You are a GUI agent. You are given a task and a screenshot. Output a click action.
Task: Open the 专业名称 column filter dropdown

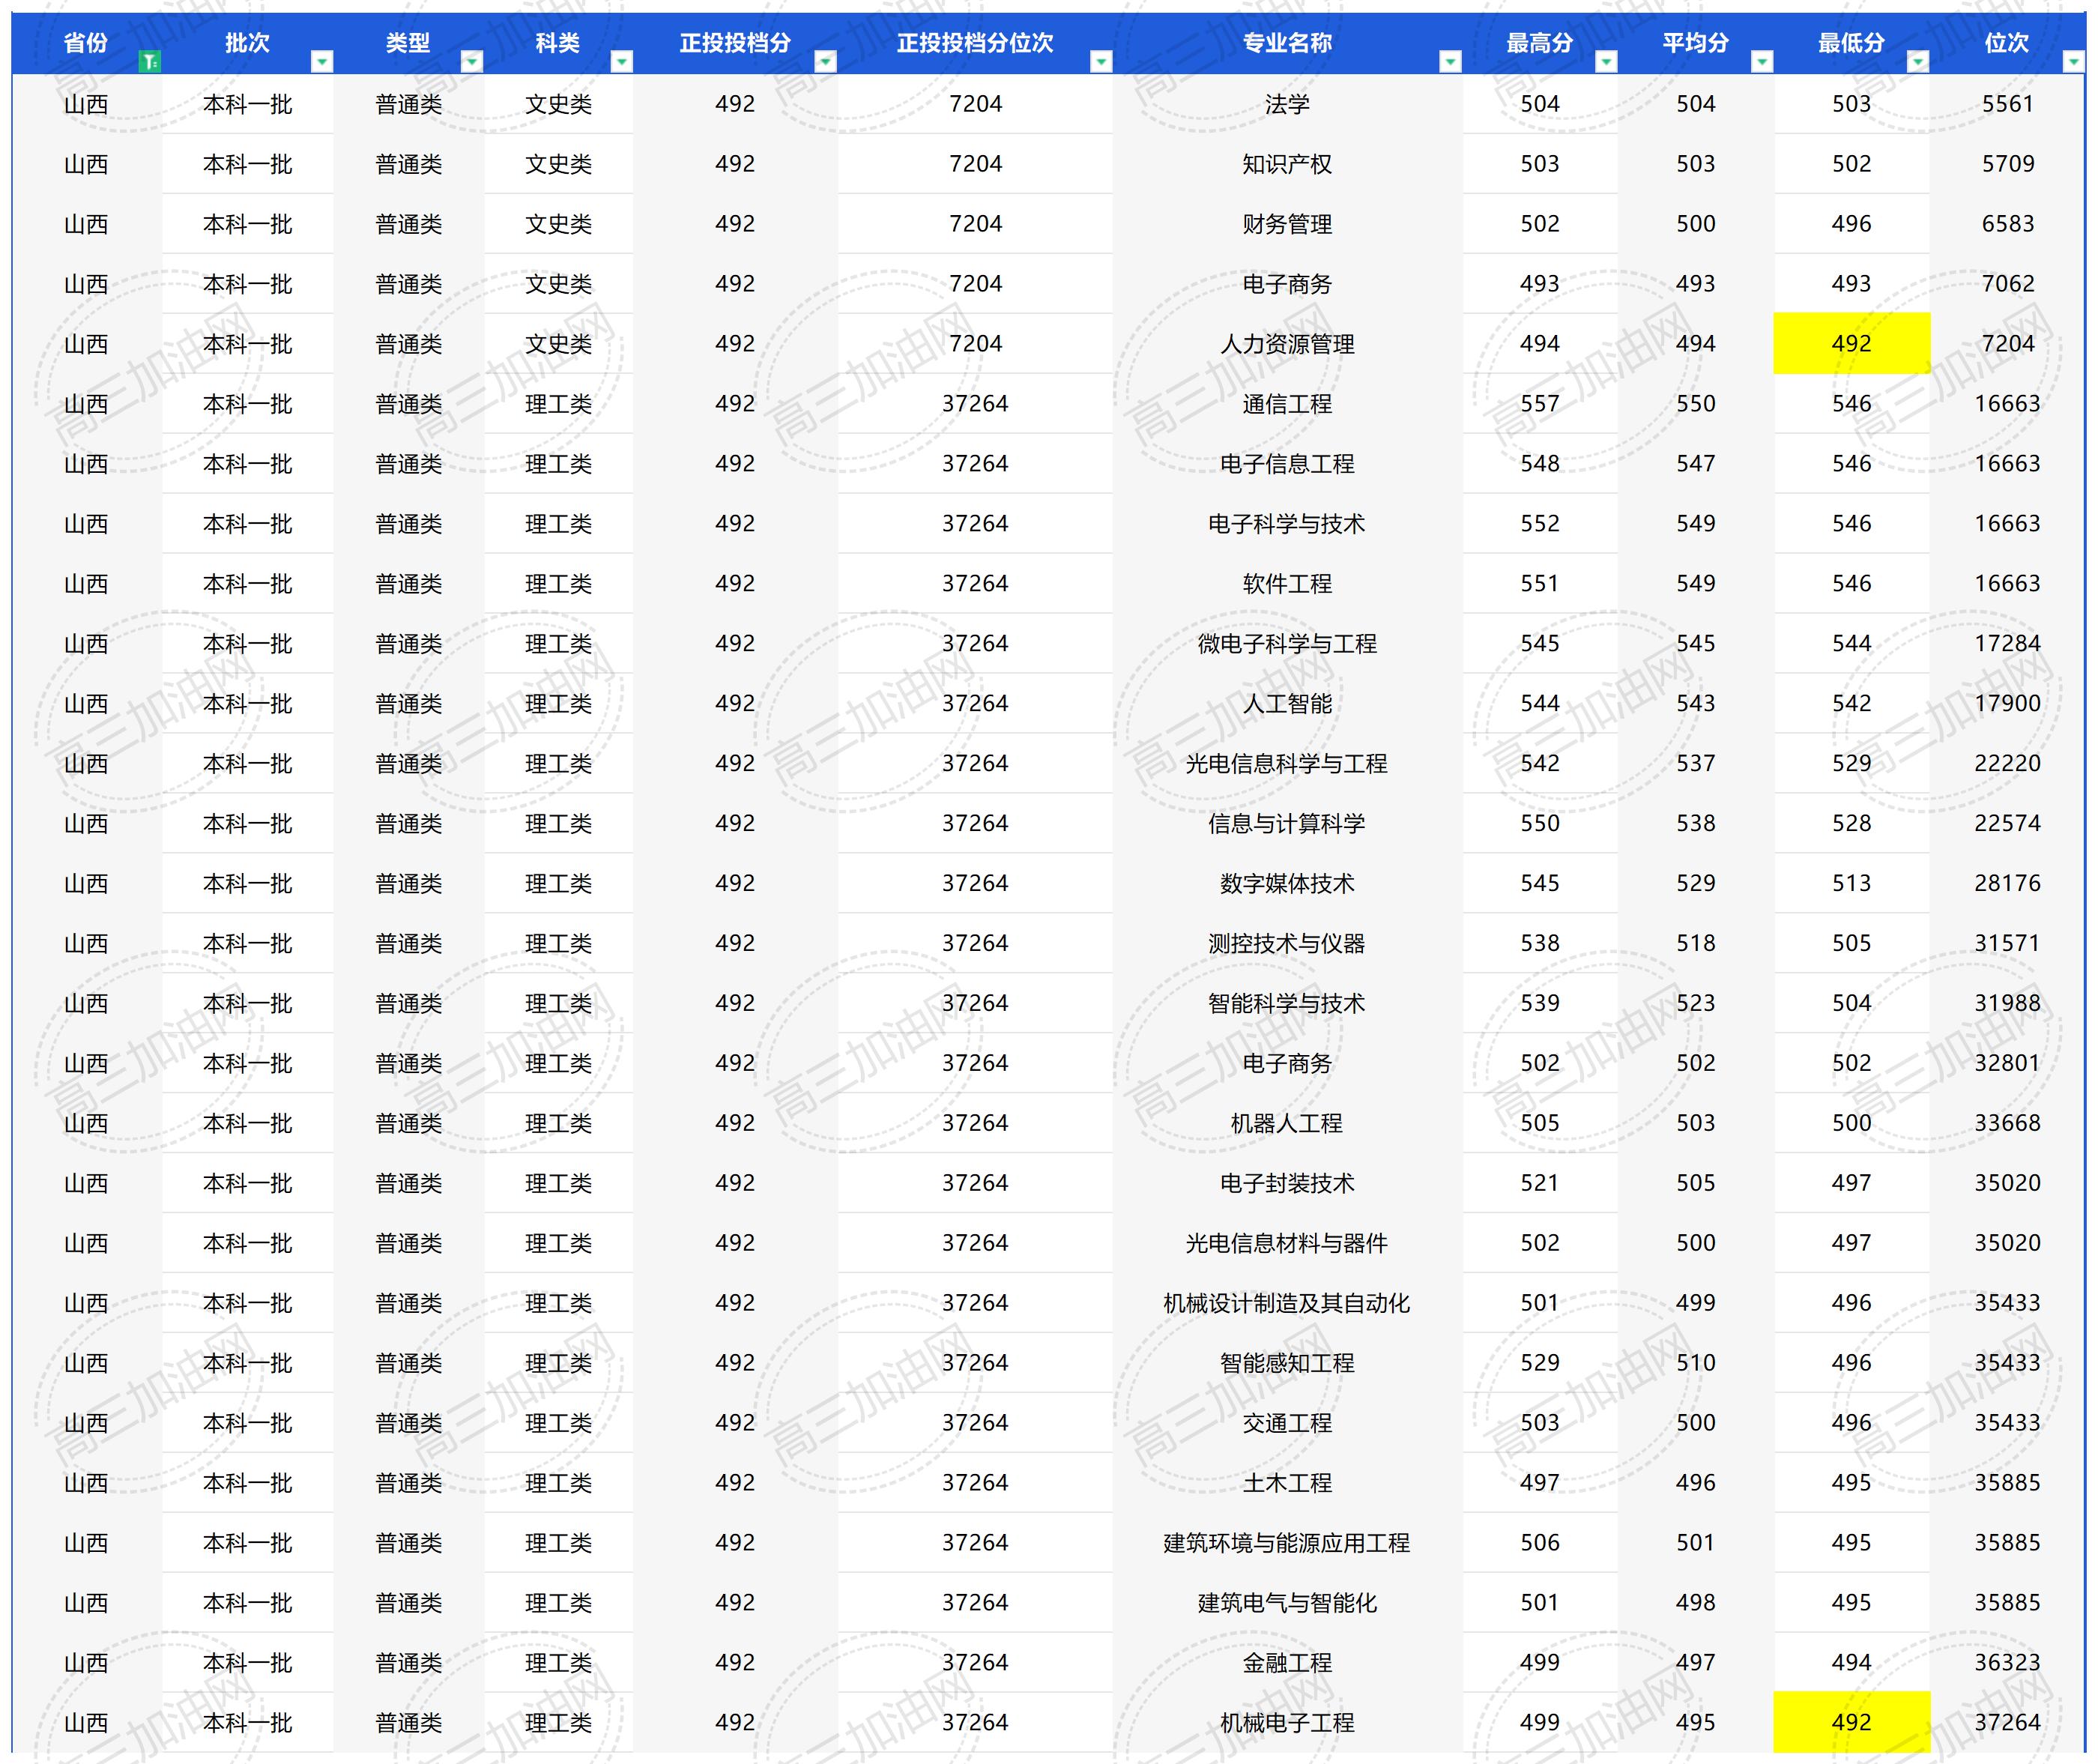(x=1450, y=62)
